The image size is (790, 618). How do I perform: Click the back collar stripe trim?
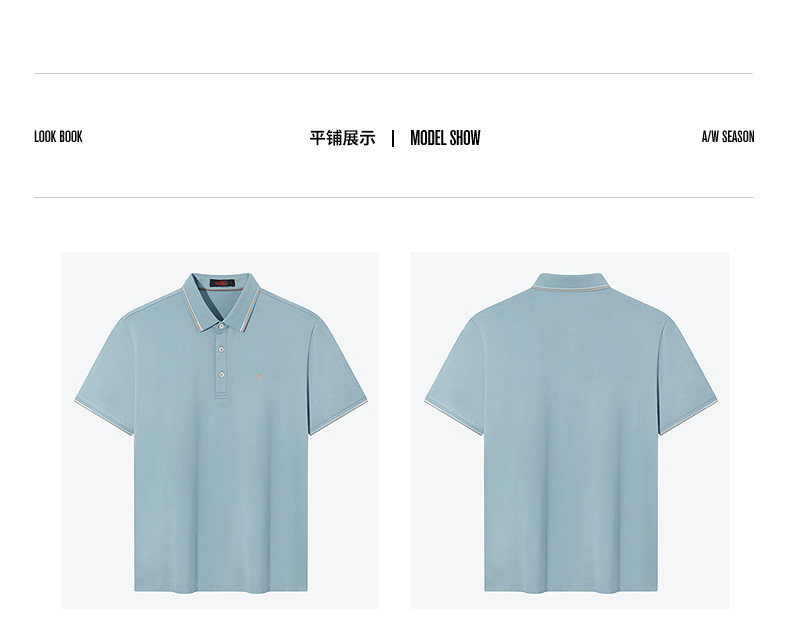click(x=570, y=290)
